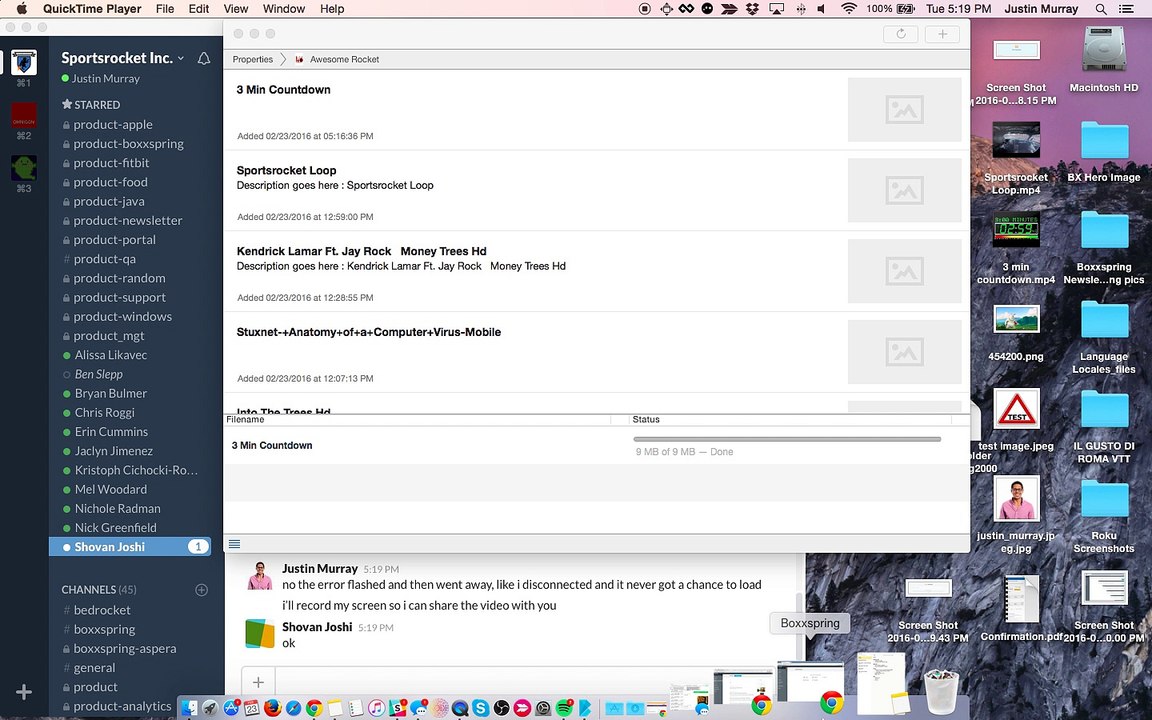The width and height of the screenshot is (1152, 720).
Task: Click attachment plus button in Slack message box
Action: [259, 683]
